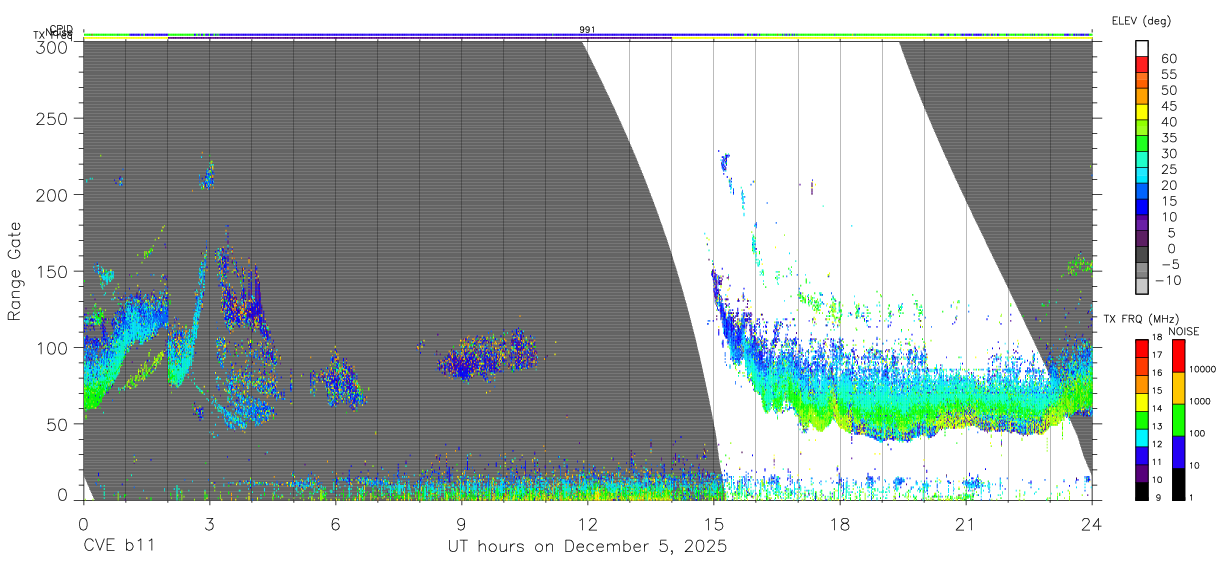Image resolution: width=1228 pixels, height=567 pixels.
Task: Select the red swatch in TX FRQ bar
Action: pos(1142,349)
